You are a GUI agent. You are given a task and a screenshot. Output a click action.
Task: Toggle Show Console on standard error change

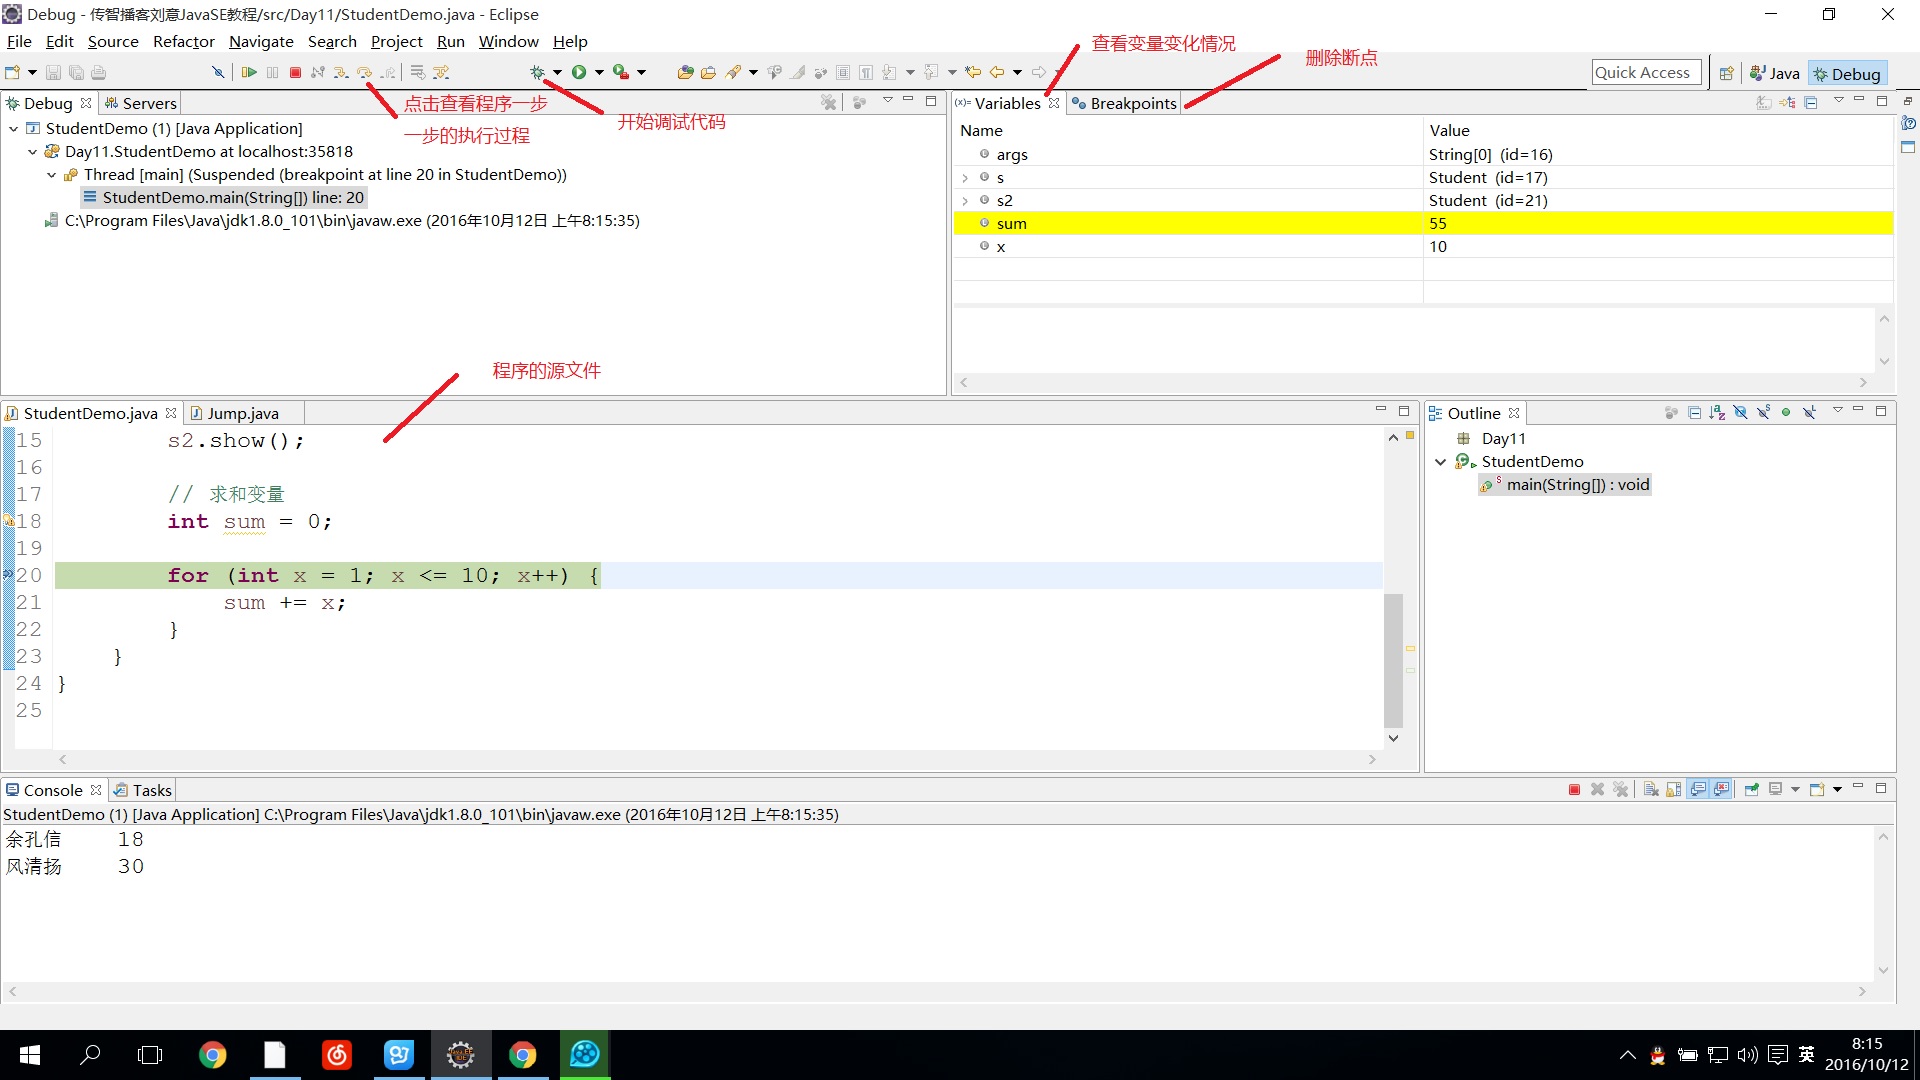[x=1721, y=790]
